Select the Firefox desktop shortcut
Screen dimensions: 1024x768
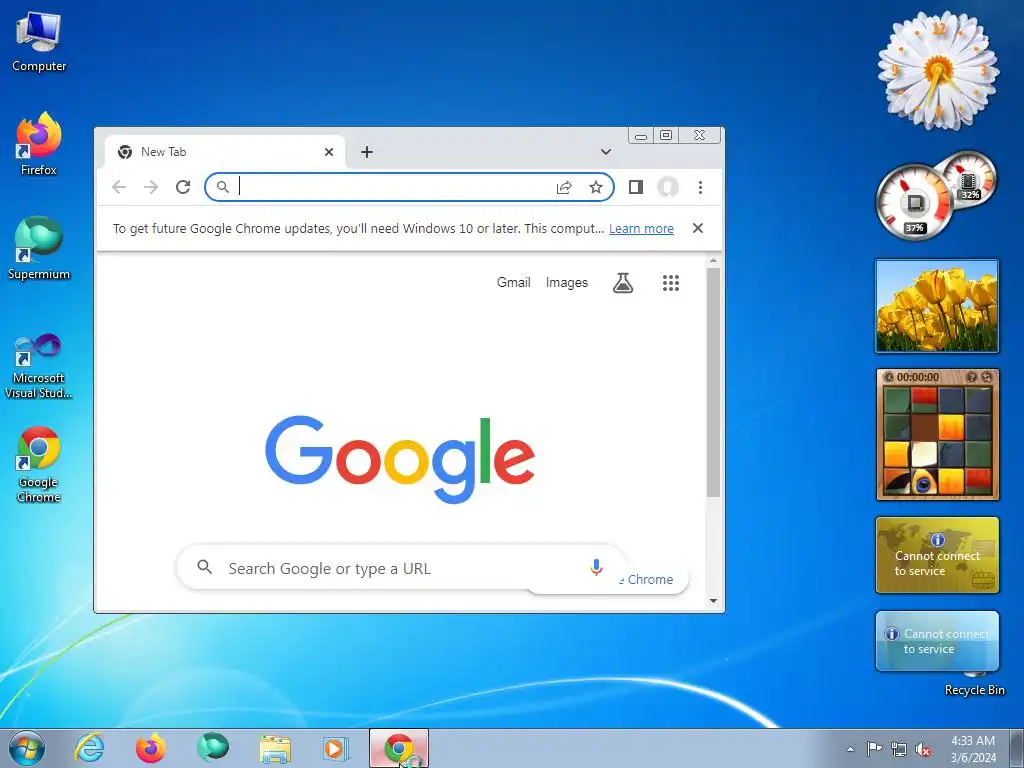39,144
